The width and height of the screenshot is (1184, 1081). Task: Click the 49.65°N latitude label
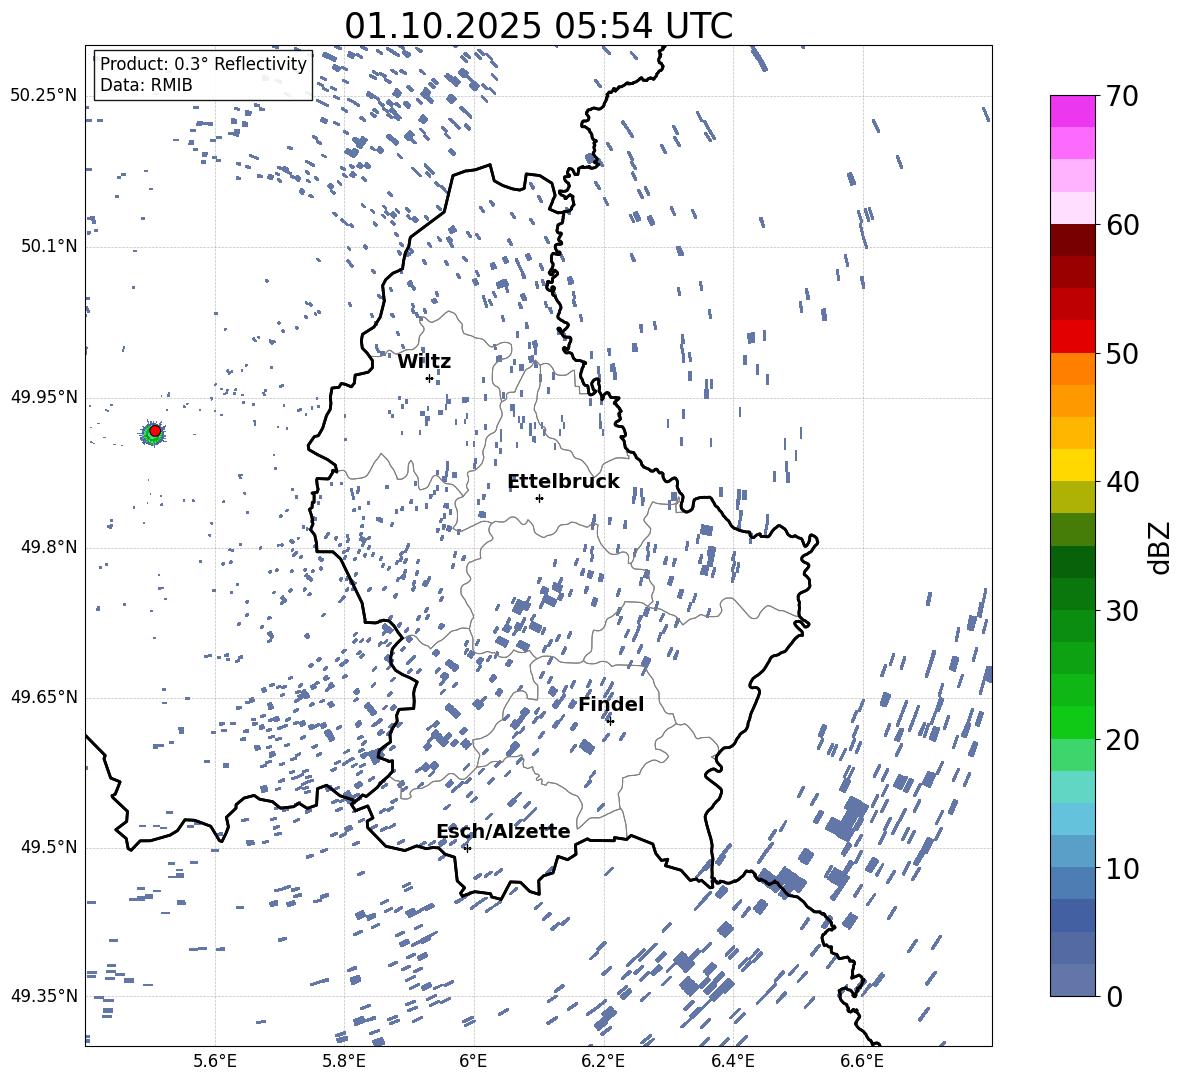tap(44, 696)
